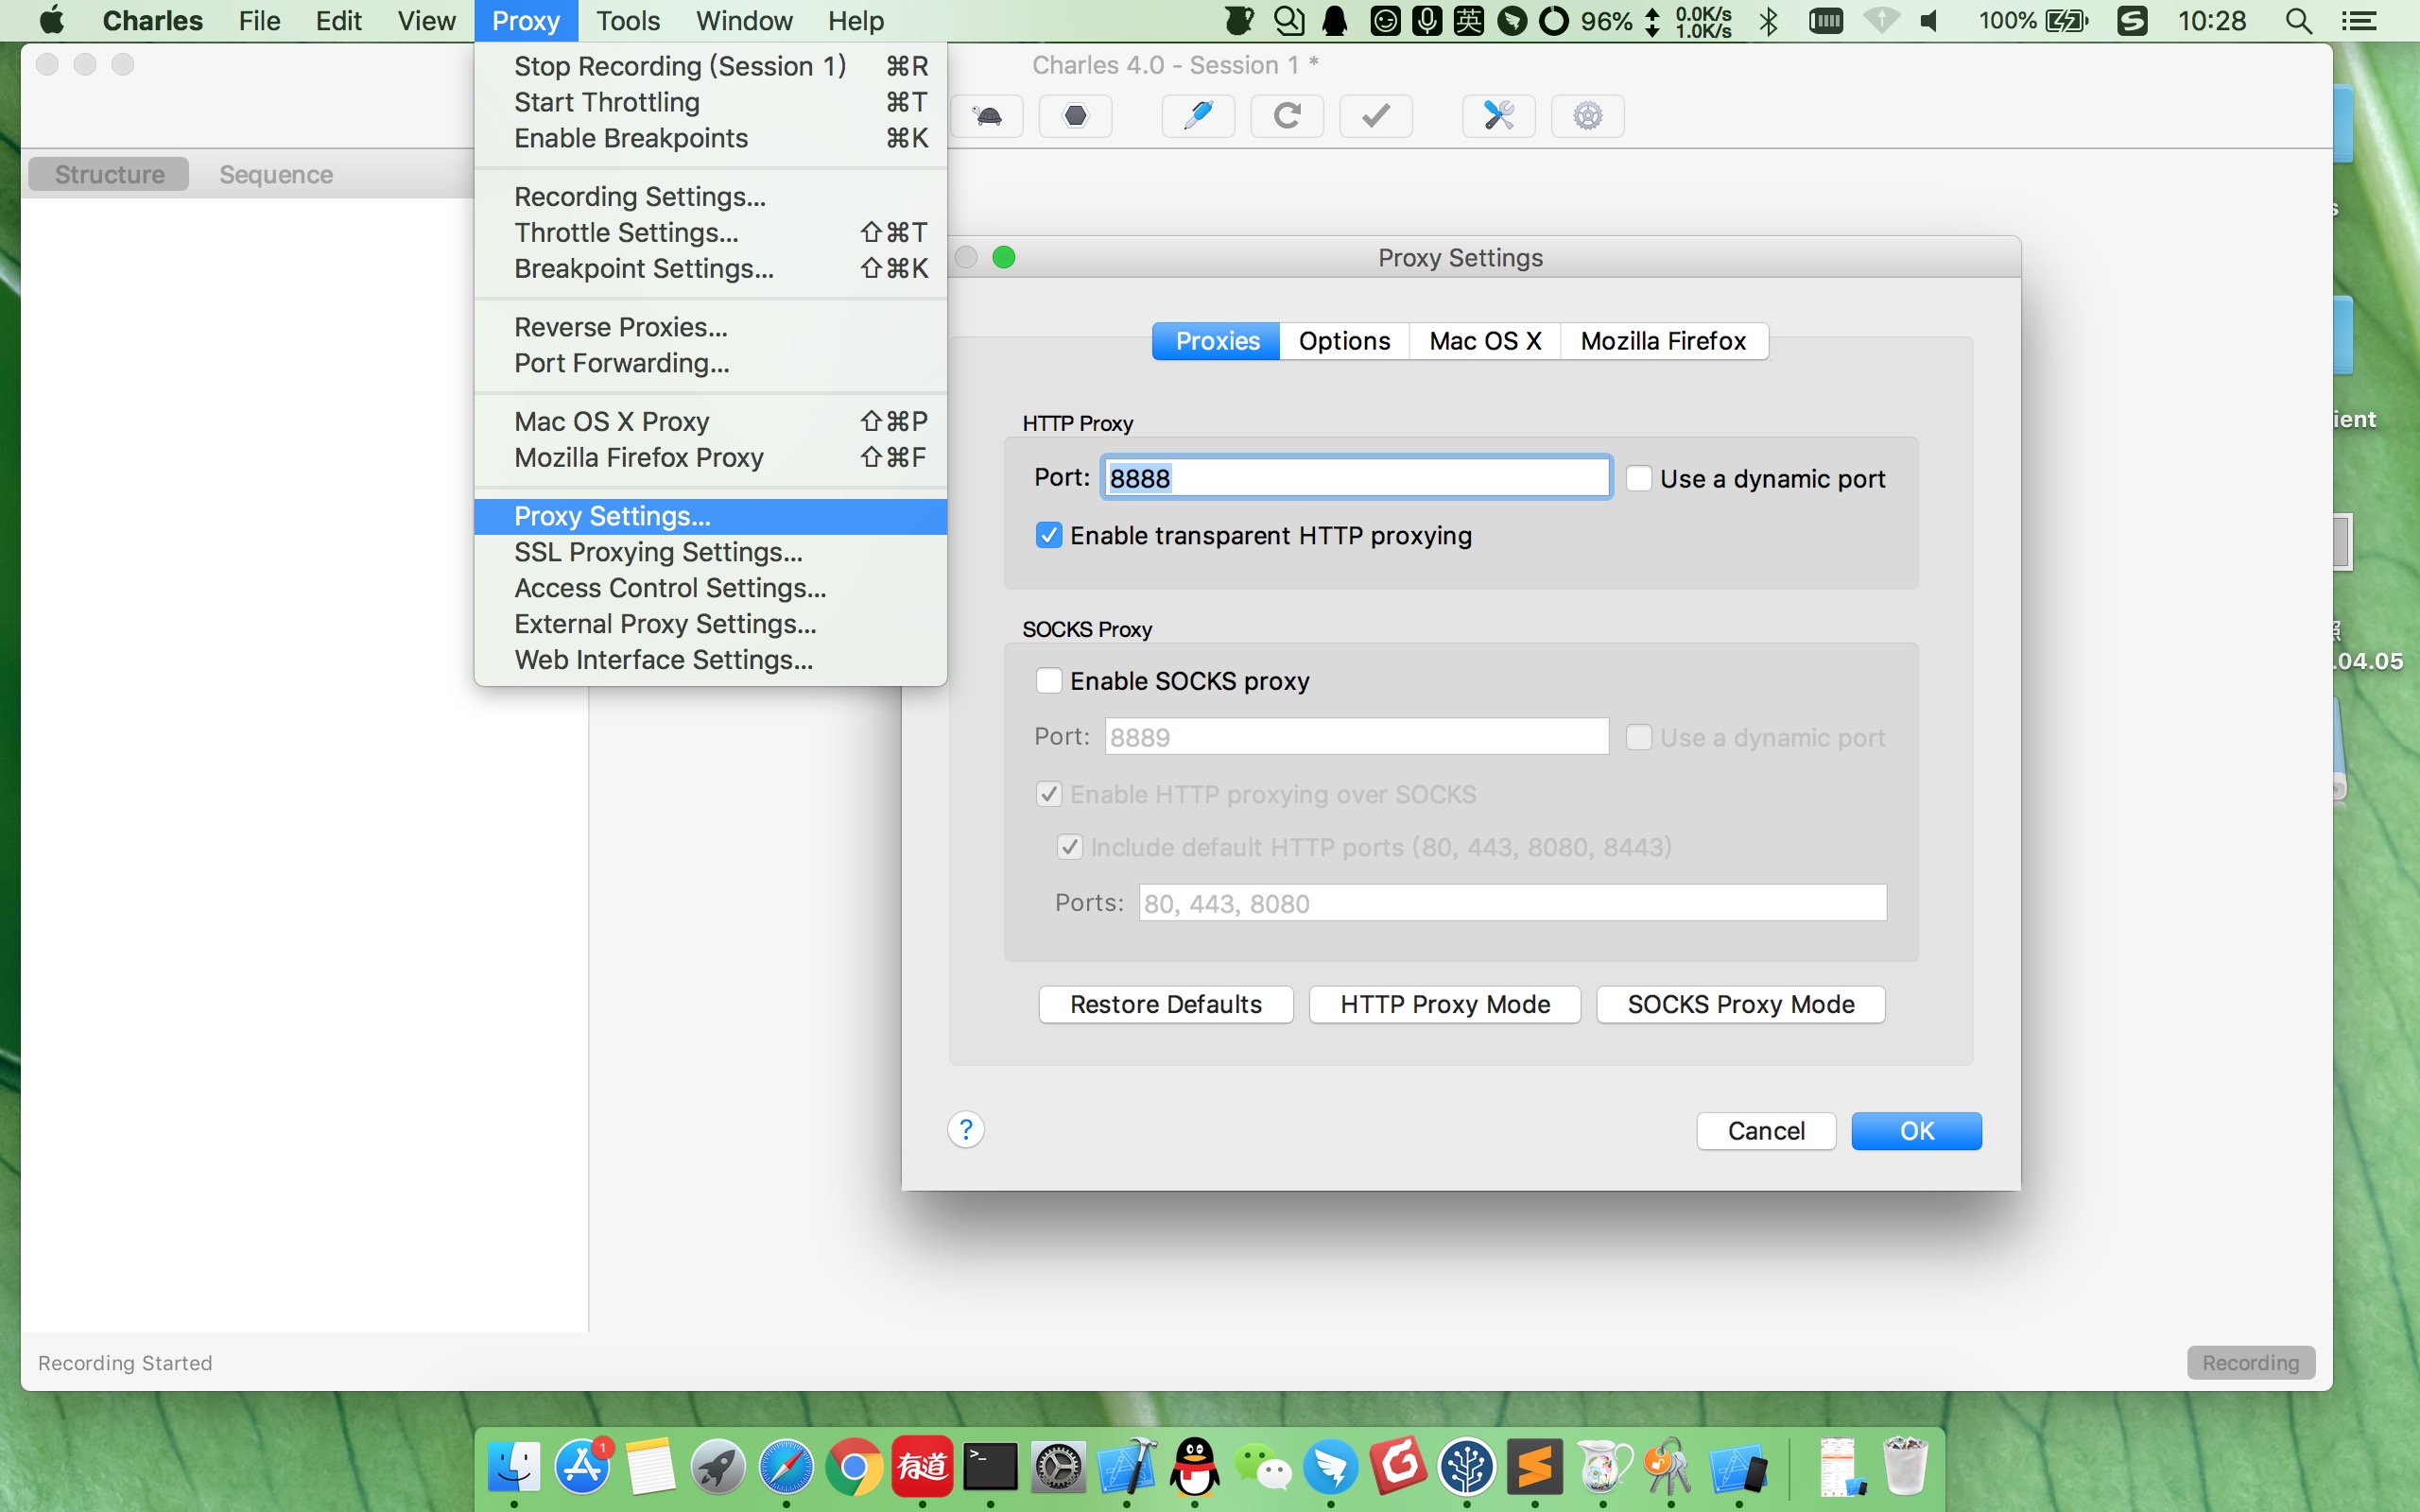The image size is (2420, 1512).
Task: Open Reverse Proxies... menu item
Action: [710, 327]
